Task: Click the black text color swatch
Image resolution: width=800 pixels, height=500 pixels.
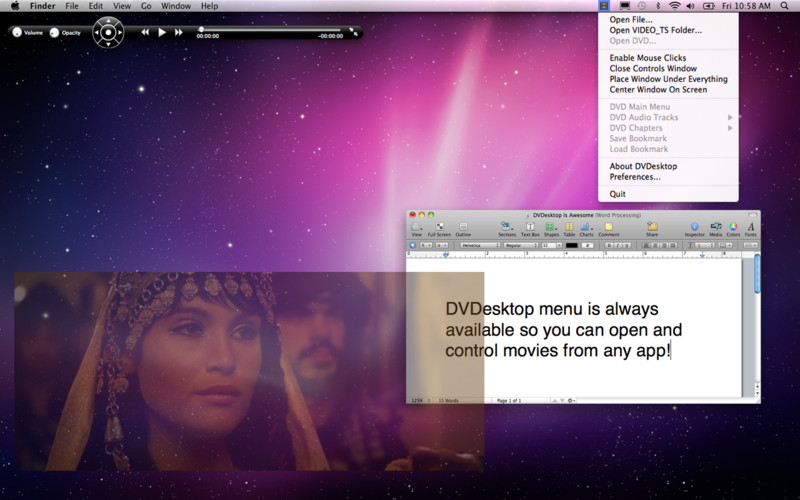Action: point(571,245)
